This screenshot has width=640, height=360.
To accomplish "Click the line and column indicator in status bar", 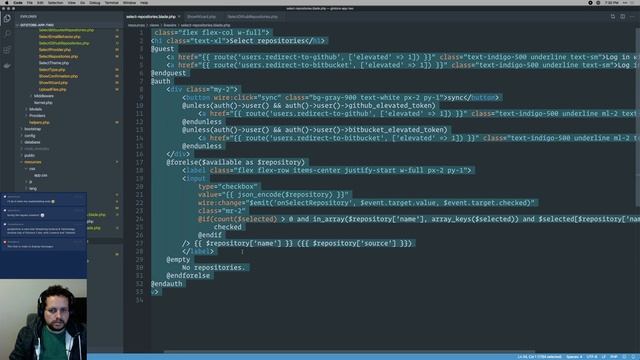I will (x=539, y=357).
